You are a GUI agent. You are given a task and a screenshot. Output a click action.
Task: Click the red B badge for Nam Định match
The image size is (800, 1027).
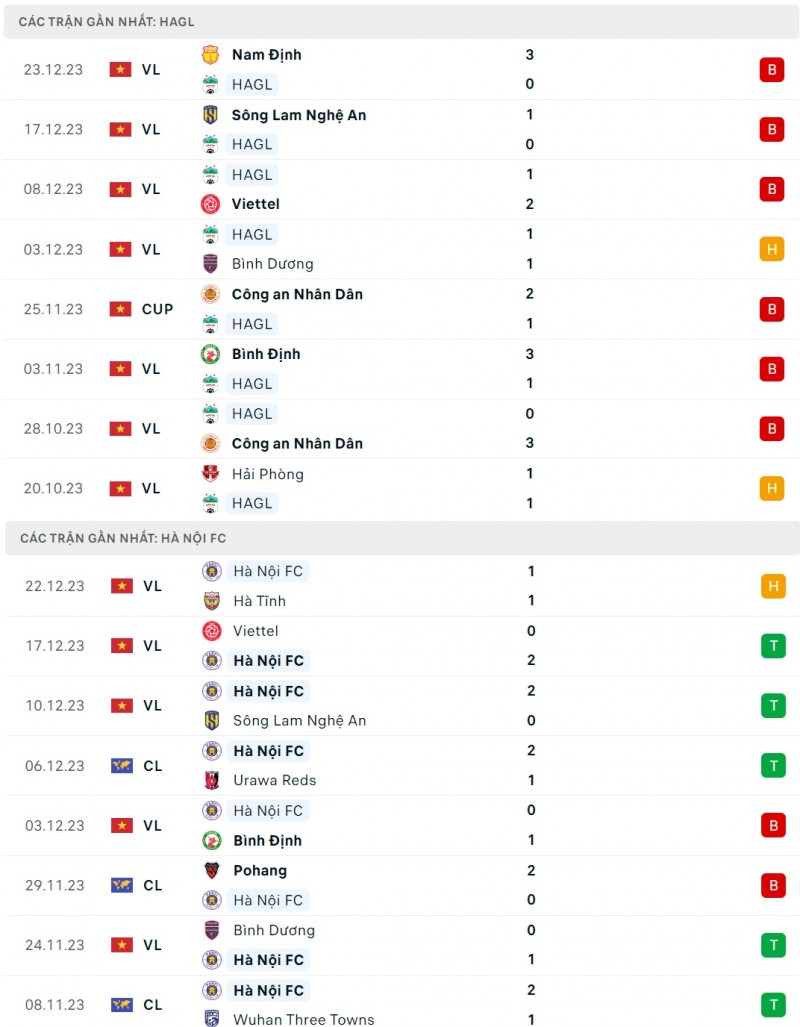[x=771, y=69]
